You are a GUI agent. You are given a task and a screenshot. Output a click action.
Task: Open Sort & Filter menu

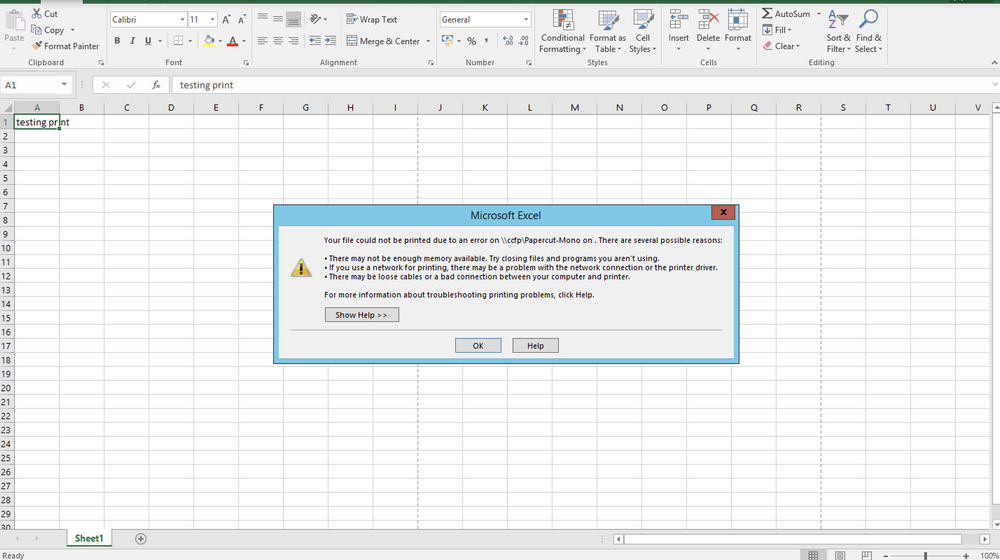coord(838,31)
